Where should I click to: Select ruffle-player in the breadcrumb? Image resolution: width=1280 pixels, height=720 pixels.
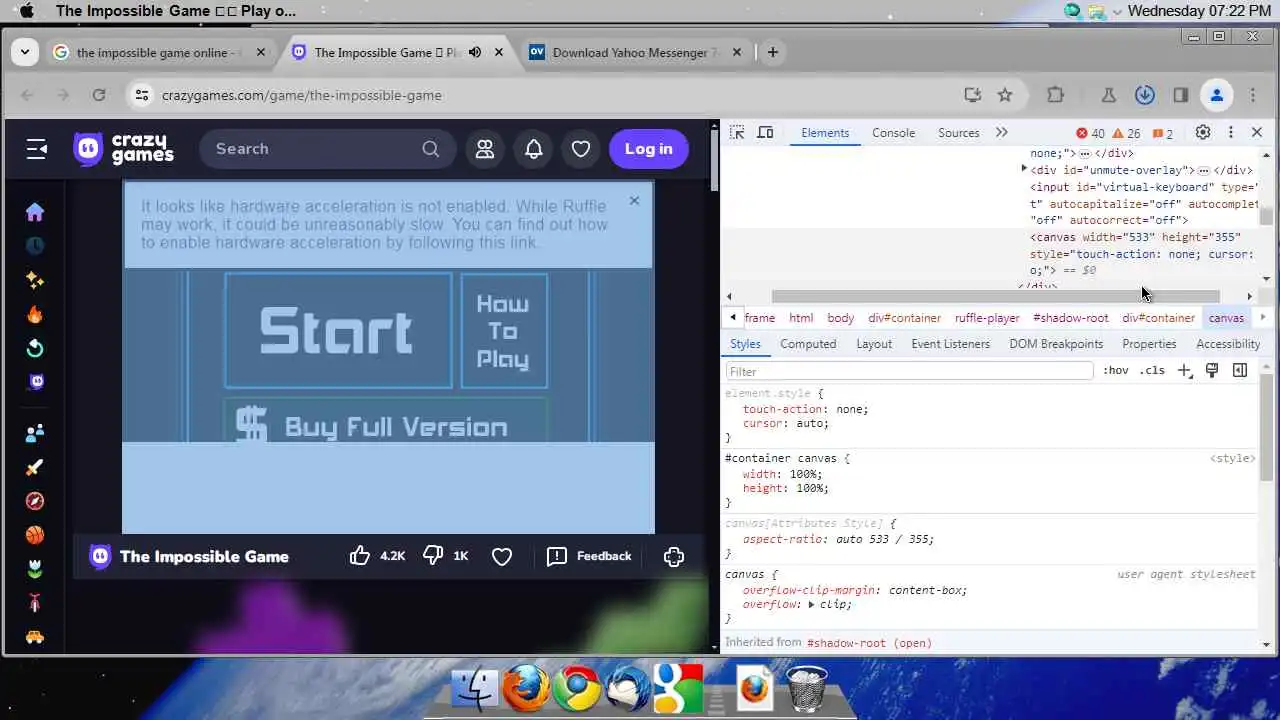987,318
